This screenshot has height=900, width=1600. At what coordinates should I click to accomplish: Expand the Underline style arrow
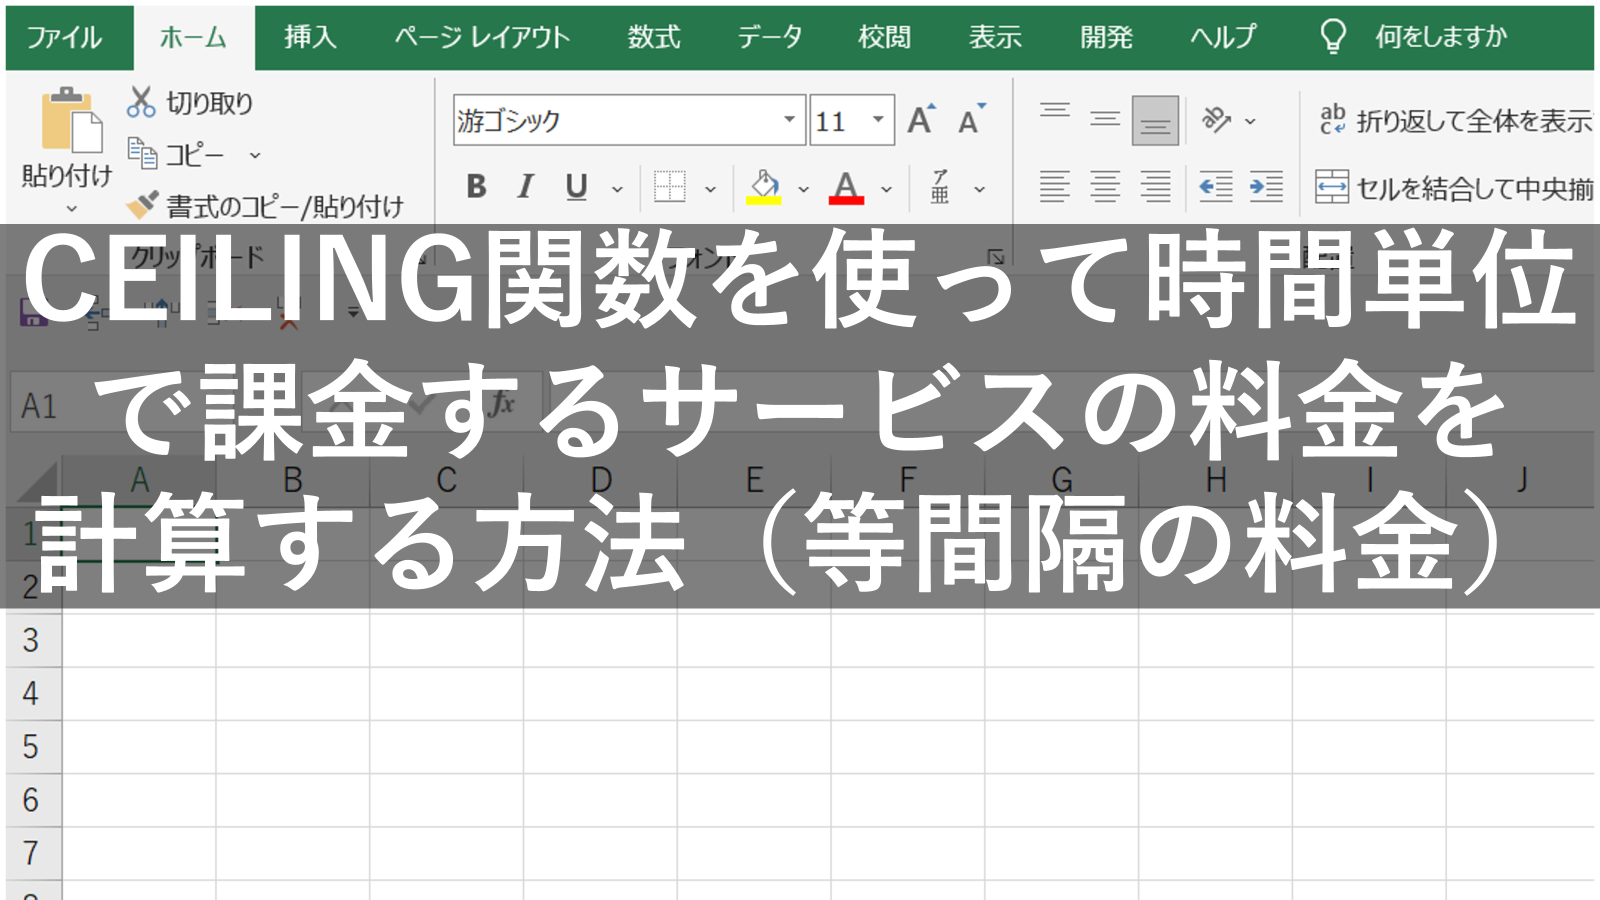point(617,188)
